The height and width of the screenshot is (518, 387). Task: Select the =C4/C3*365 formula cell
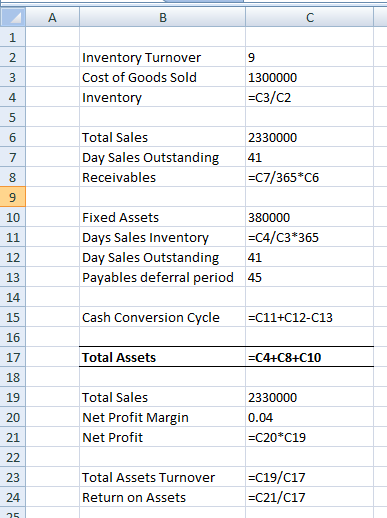[310, 237]
